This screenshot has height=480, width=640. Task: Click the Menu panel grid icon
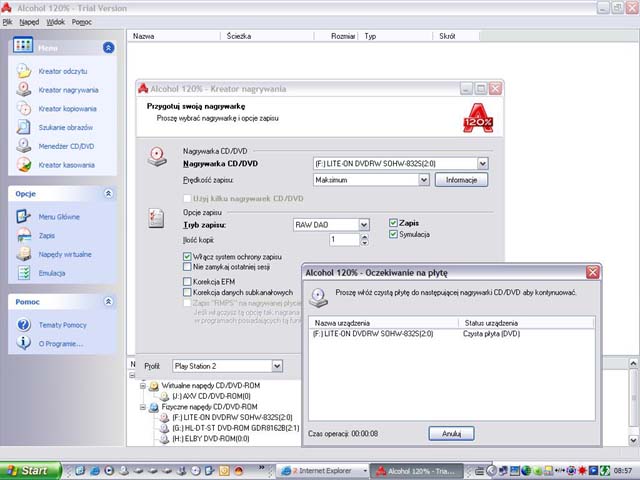point(23,45)
